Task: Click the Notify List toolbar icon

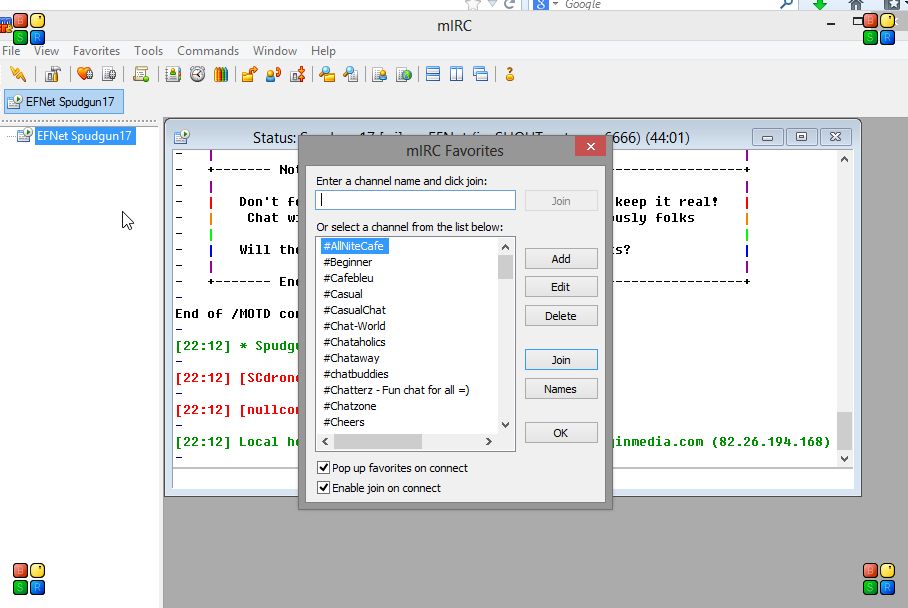Action: click(380, 74)
